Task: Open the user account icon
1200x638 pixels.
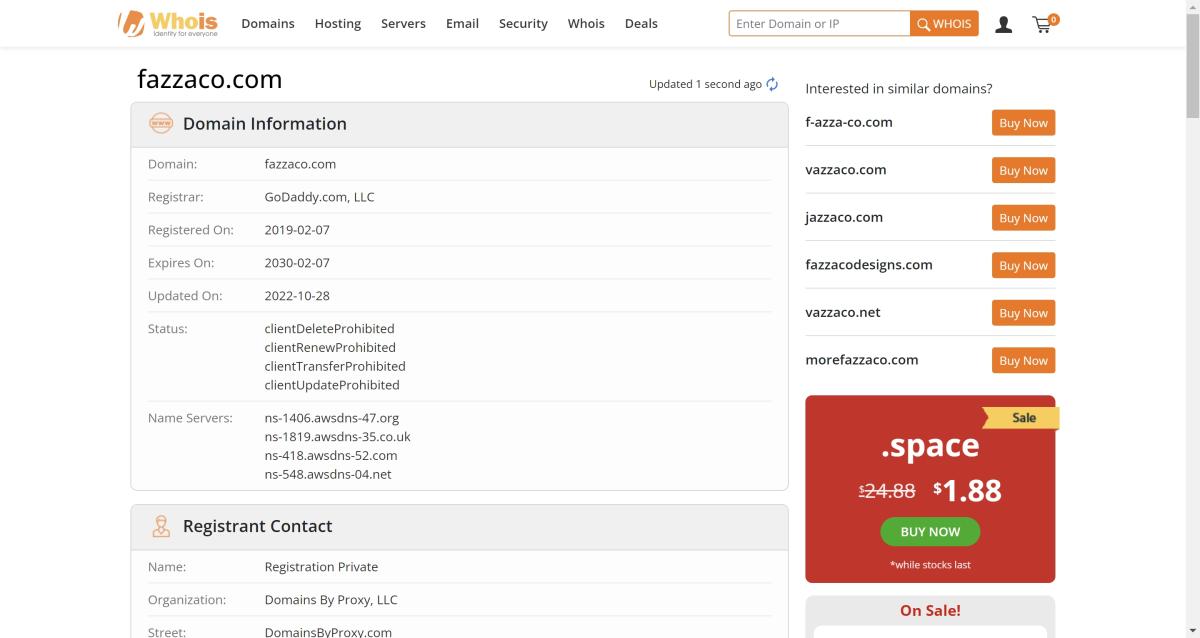Action: [x=1003, y=24]
